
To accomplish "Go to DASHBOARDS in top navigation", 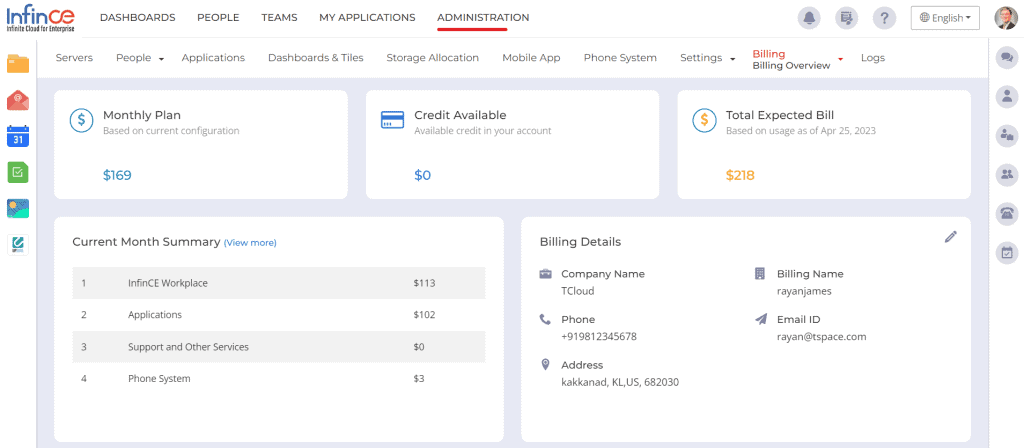I will pos(138,18).
